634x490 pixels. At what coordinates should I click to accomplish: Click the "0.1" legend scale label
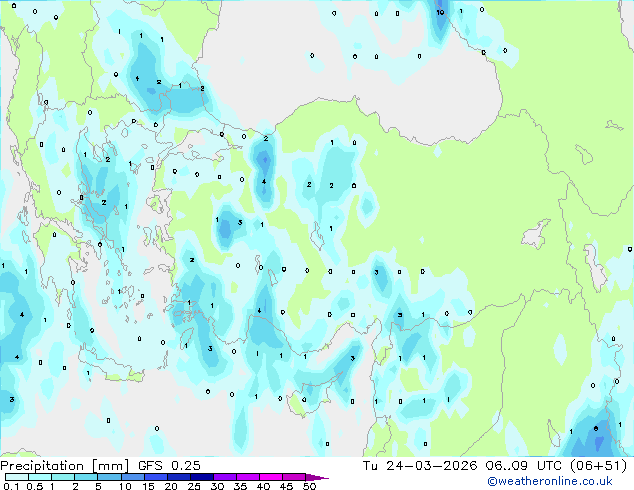11,486
